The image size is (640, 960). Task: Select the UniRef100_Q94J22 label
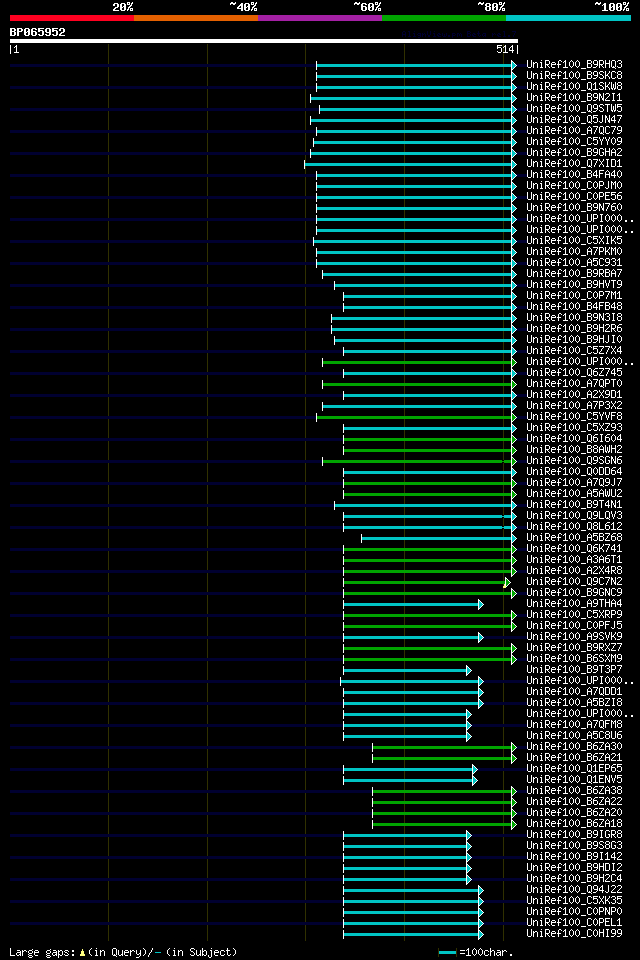[574, 890]
